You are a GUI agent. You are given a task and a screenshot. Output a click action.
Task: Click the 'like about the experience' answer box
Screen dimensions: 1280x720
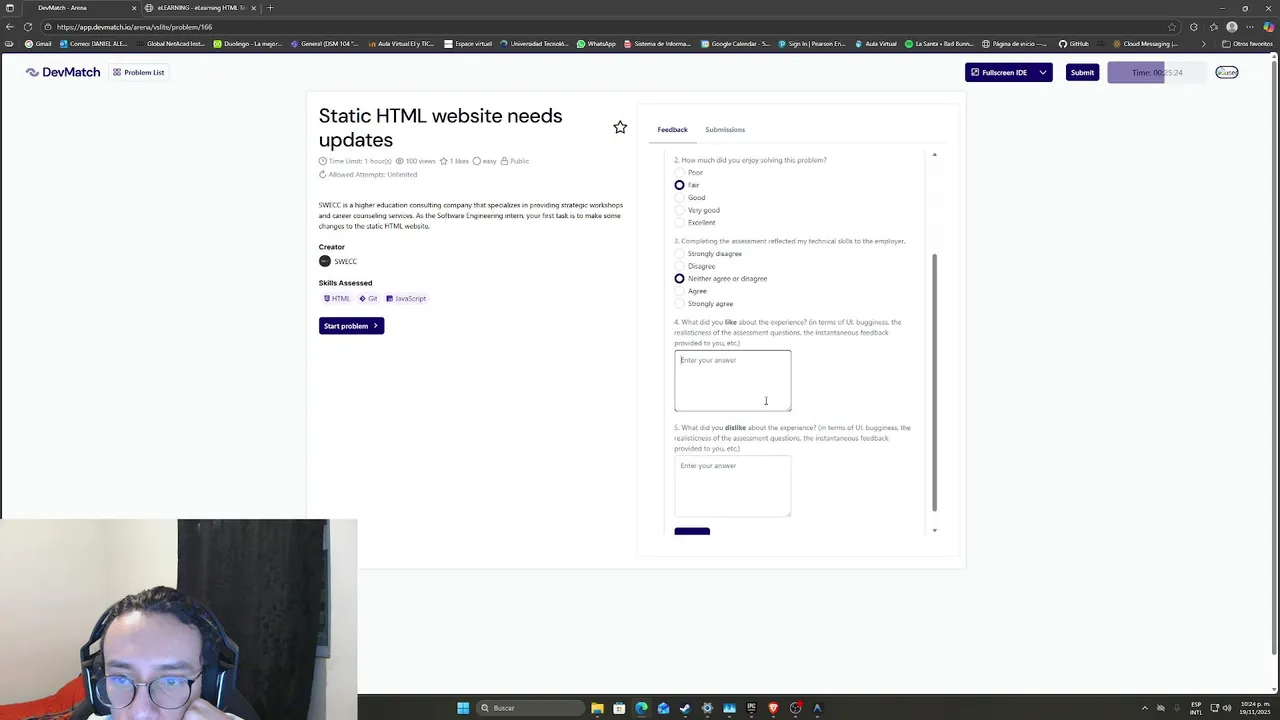click(x=732, y=380)
